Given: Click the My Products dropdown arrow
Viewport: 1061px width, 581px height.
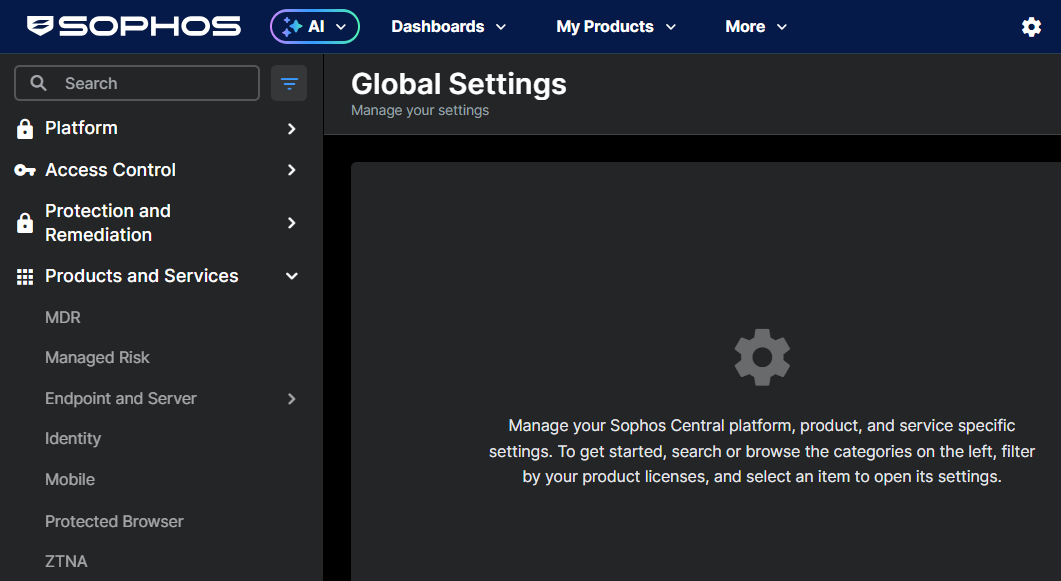Looking at the screenshot, I should click(x=671, y=27).
